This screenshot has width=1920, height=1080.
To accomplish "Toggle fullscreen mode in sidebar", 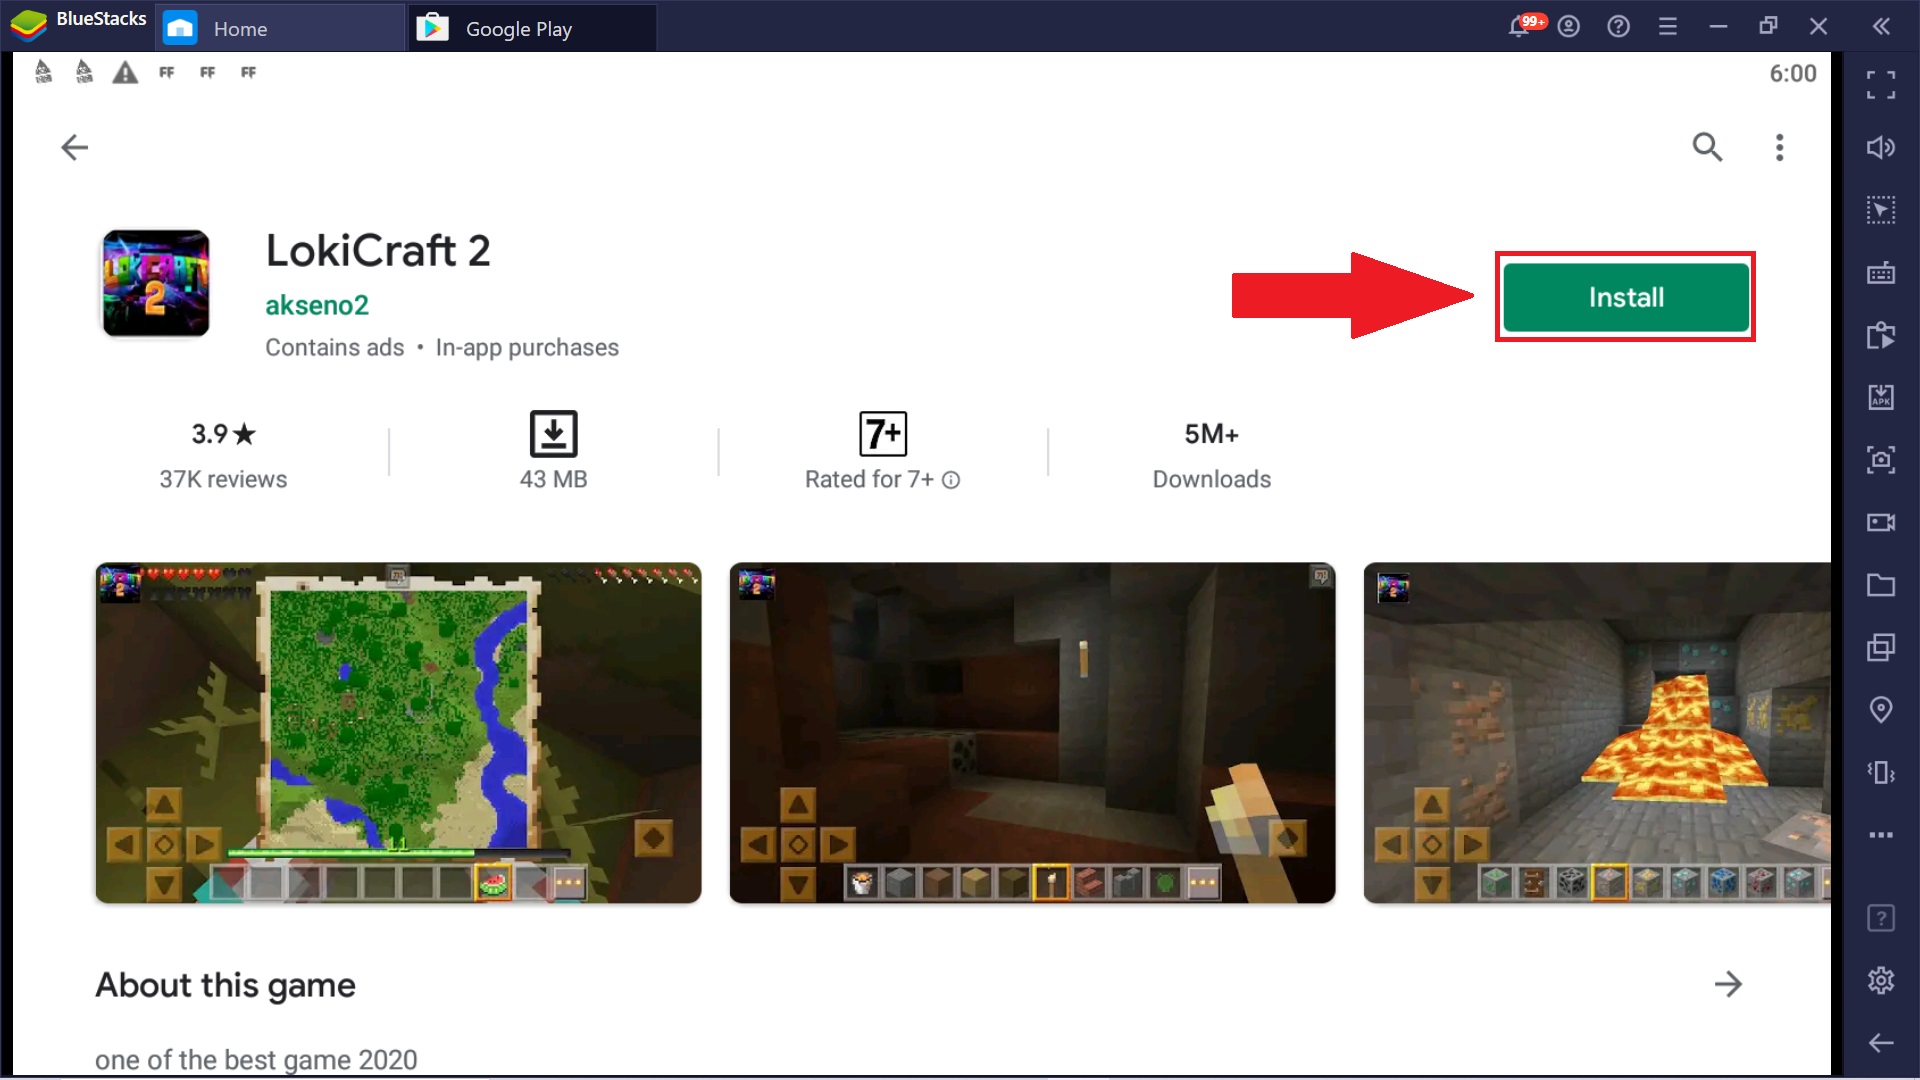I will pos(1881,85).
